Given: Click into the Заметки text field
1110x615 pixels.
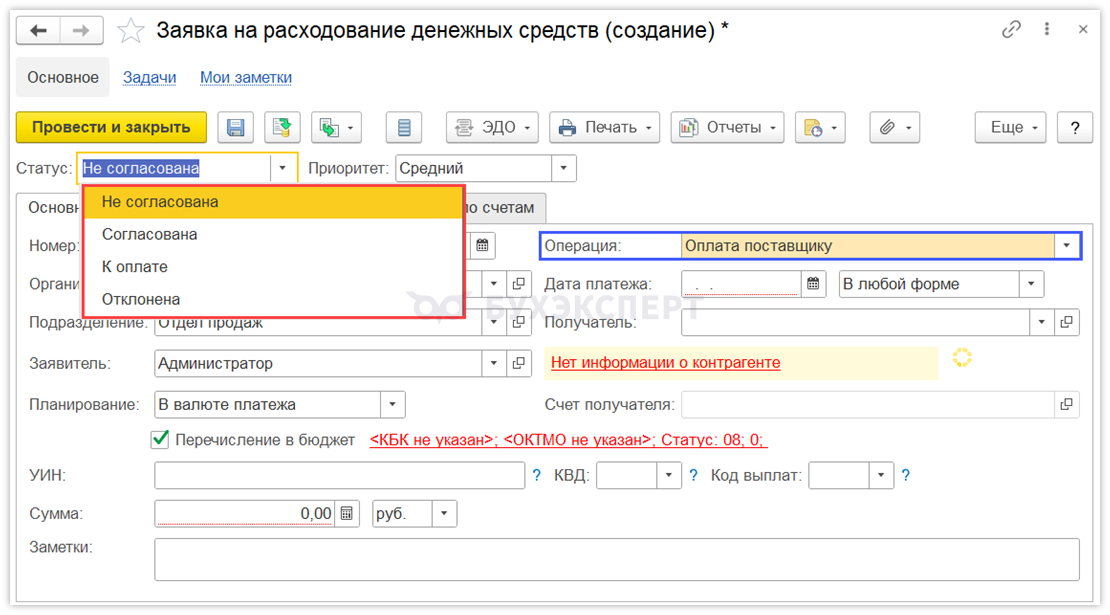Looking at the screenshot, I should coord(616,559).
